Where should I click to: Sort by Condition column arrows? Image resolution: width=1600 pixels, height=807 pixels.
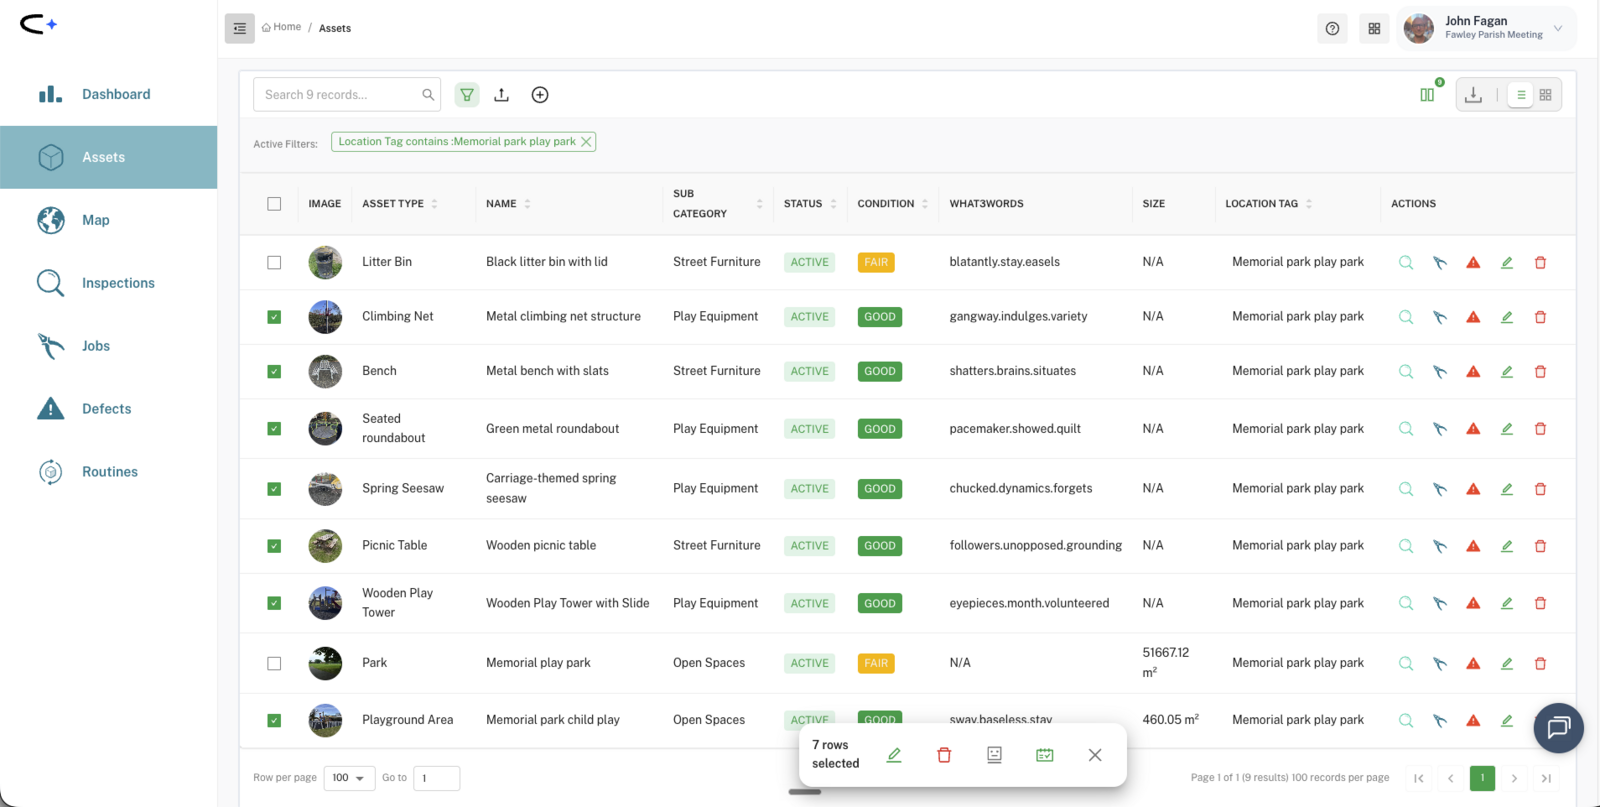pos(925,204)
